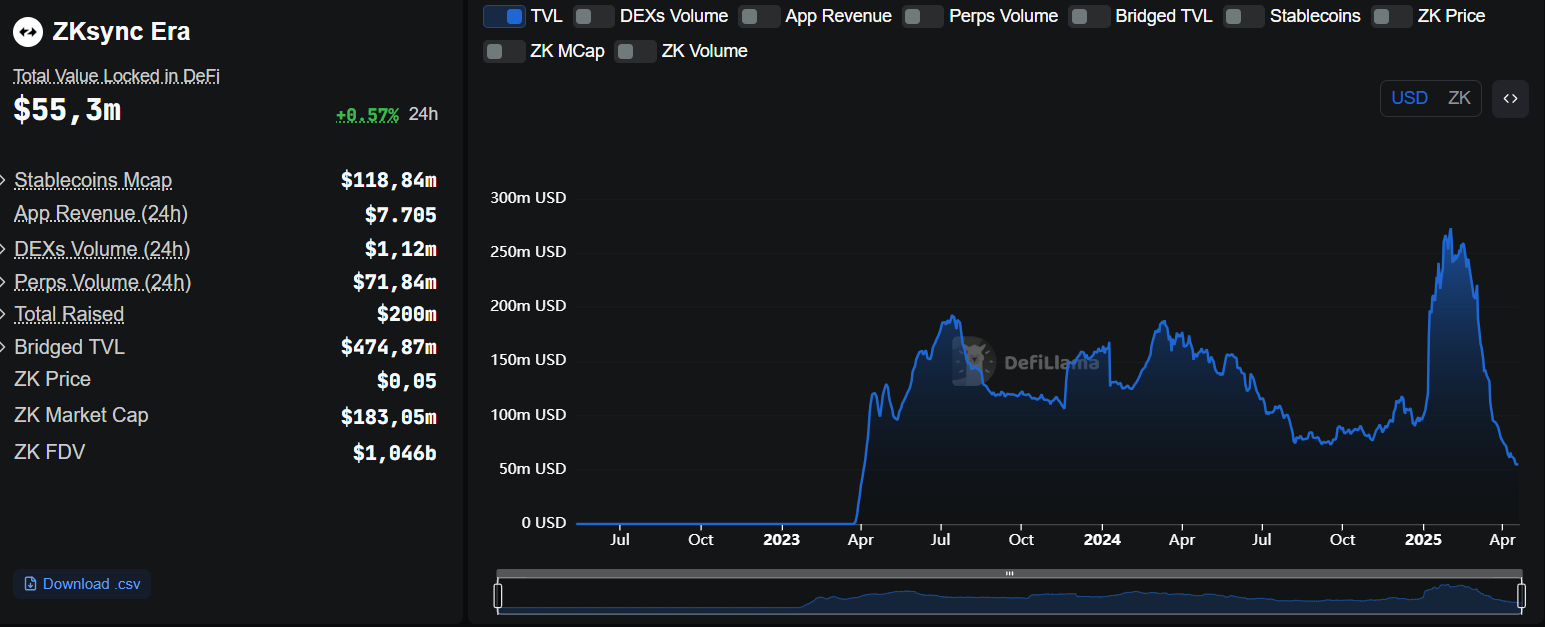Enable the DEXs Volume chart toggle
Viewport: 1545px width, 627px height.
(x=594, y=16)
